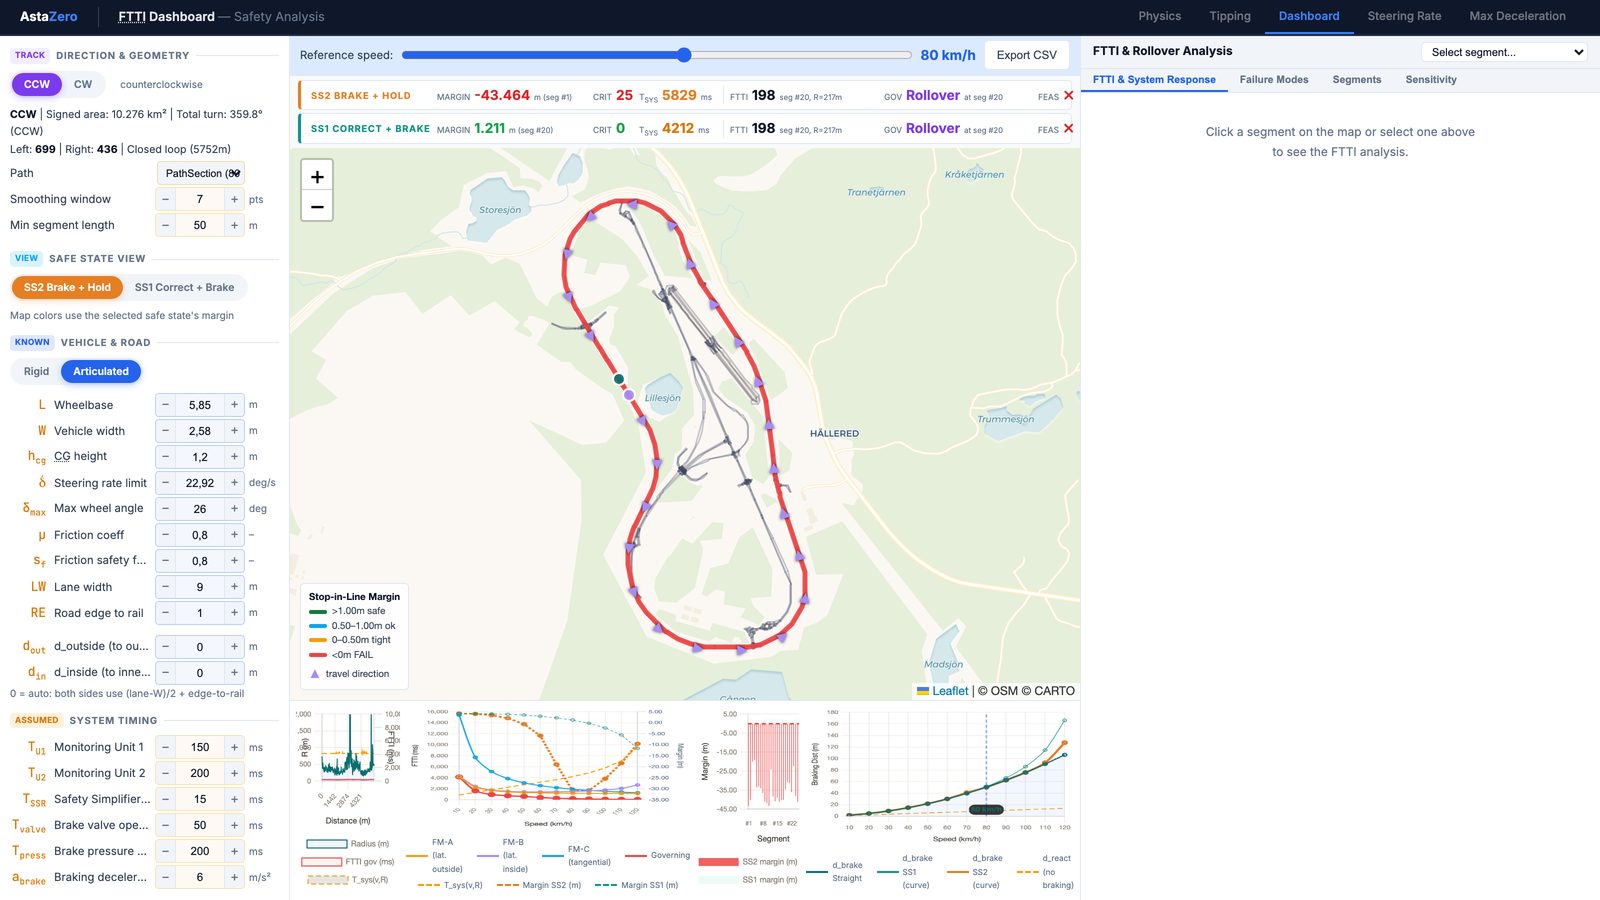The height and width of the screenshot is (900, 1600).
Task: Choose SS2 Brake + Hold view
Action: (67, 288)
